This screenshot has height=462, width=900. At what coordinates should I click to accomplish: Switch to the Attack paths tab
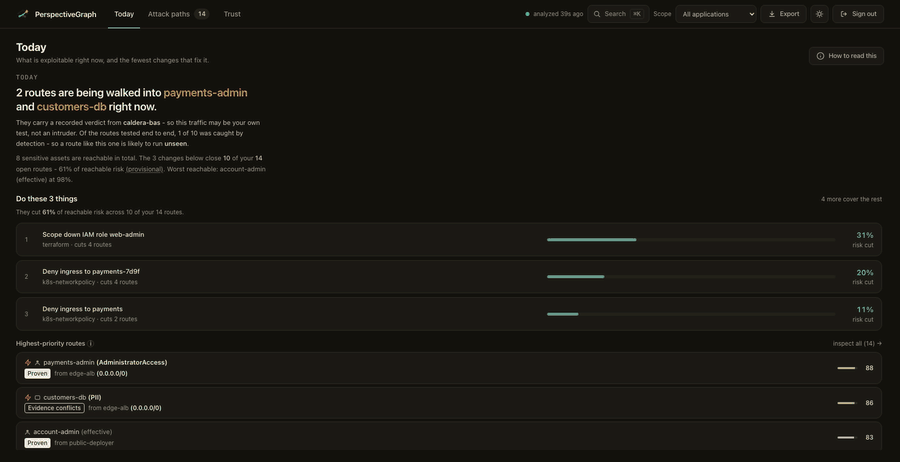[x=178, y=14]
